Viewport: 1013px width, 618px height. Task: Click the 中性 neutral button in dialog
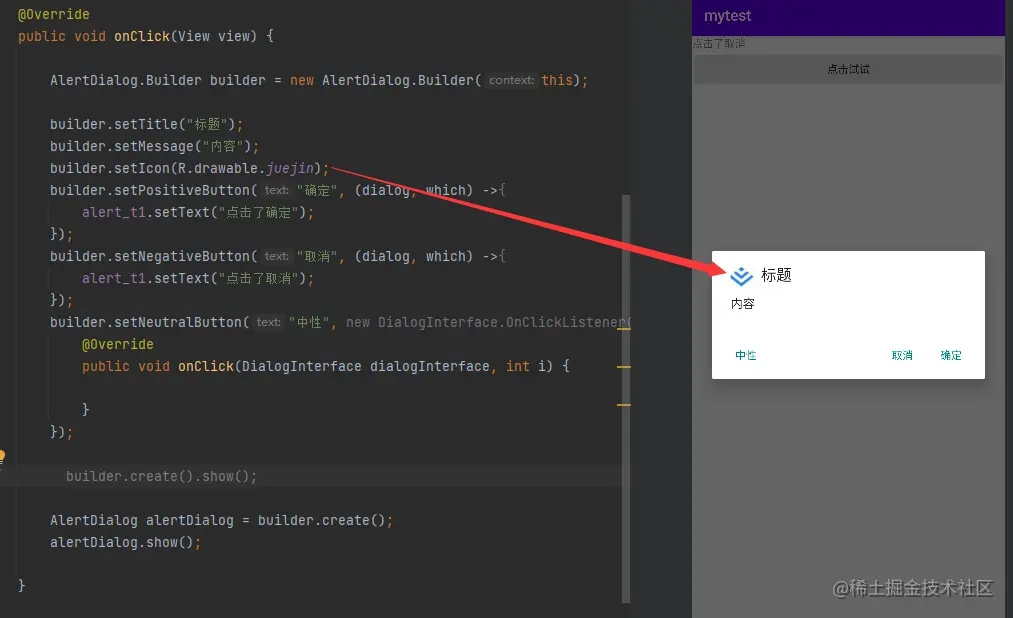746,355
